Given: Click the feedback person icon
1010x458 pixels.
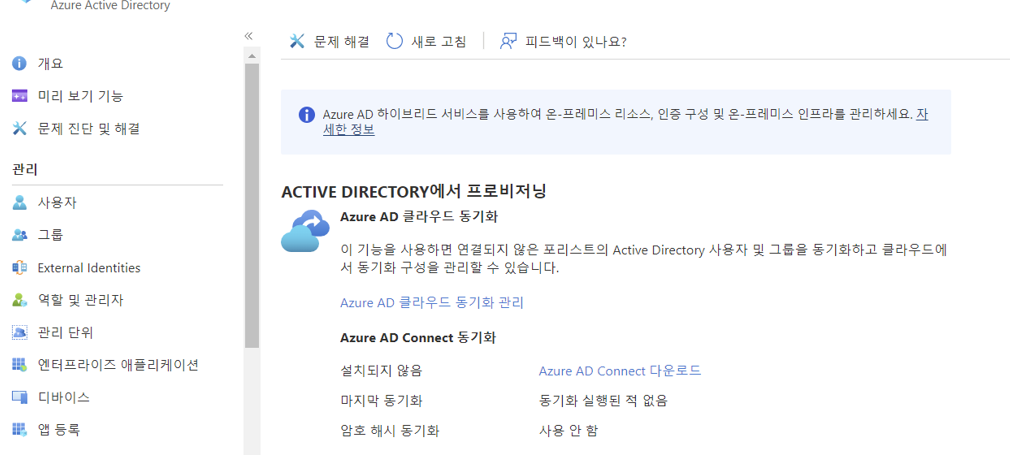Looking at the screenshot, I should (509, 41).
